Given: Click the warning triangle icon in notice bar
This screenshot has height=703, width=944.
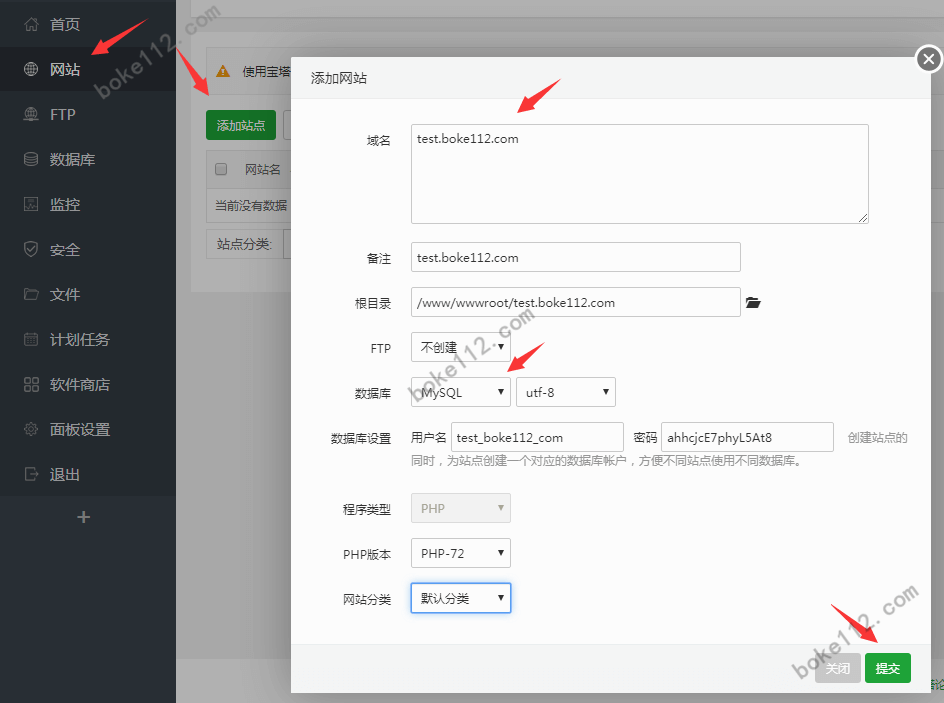Looking at the screenshot, I should point(223,71).
